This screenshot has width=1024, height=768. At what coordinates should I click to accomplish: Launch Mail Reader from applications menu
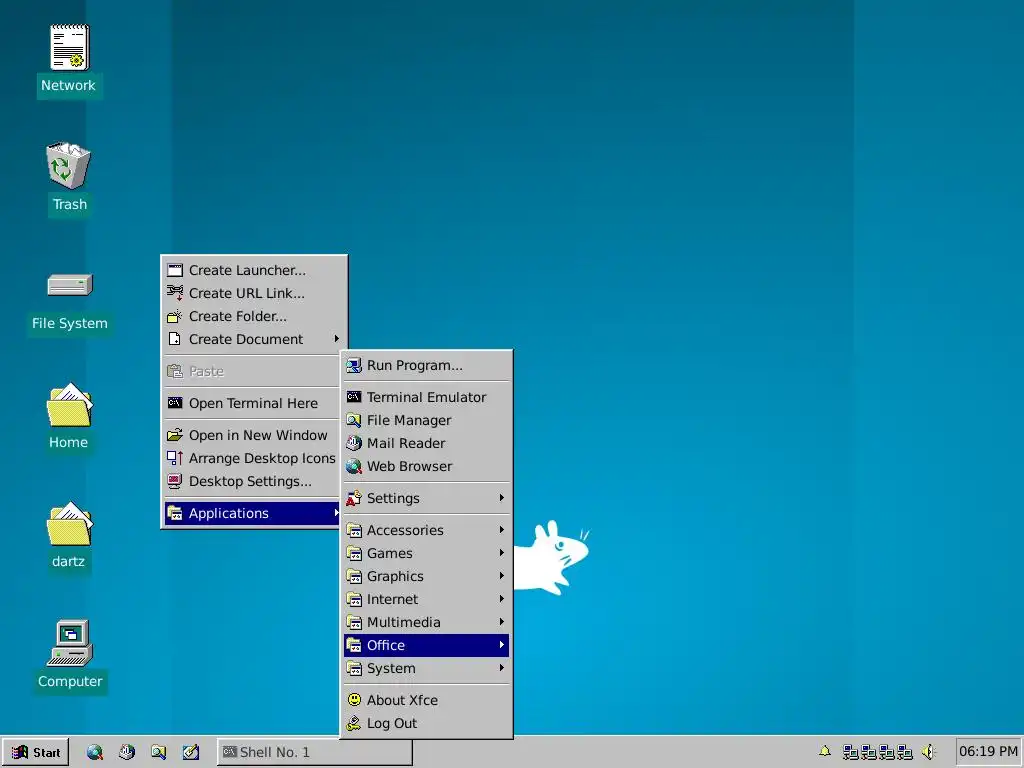click(426, 443)
